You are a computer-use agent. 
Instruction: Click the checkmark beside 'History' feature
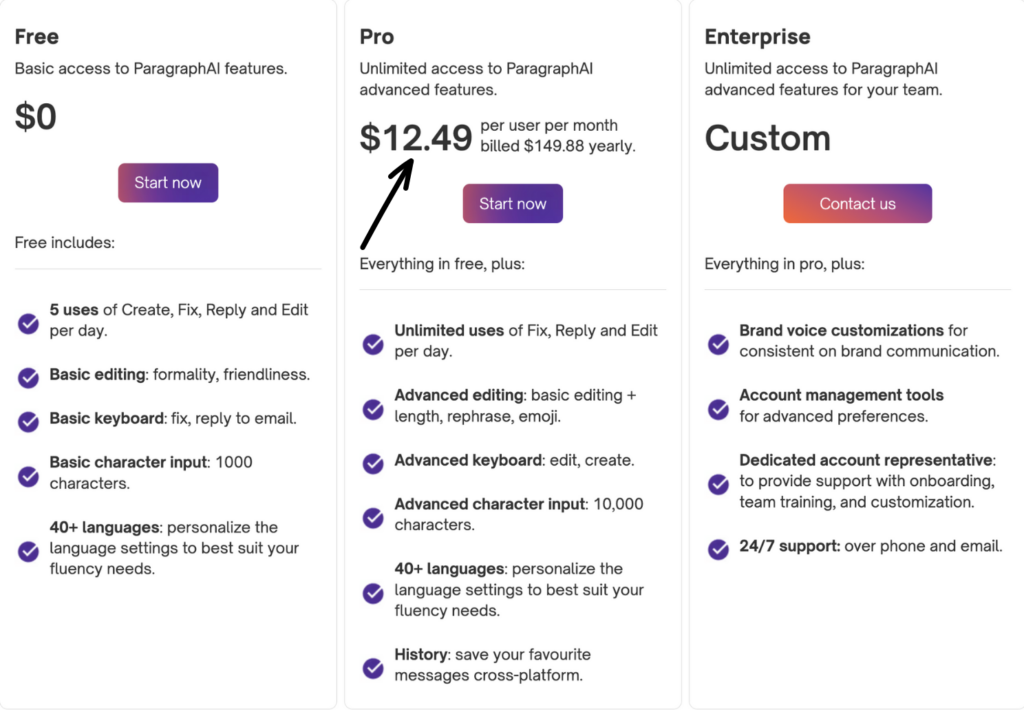click(x=373, y=663)
